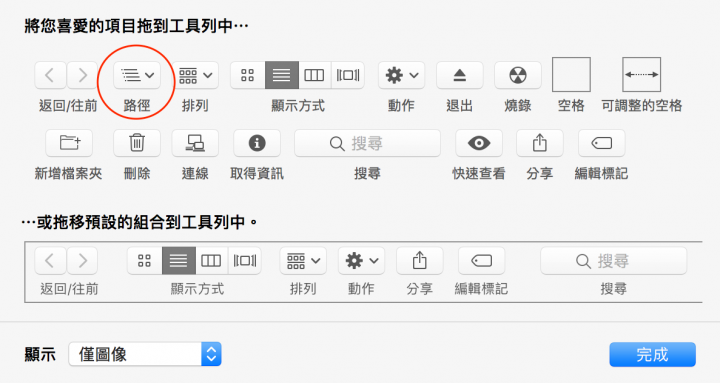Click the 連線 connect to server icon

click(x=195, y=143)
